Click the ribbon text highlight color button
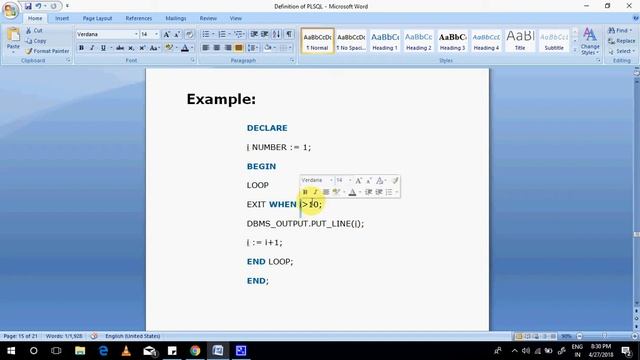This screenshot has width=640, height=360. click(x=169, y=48)
